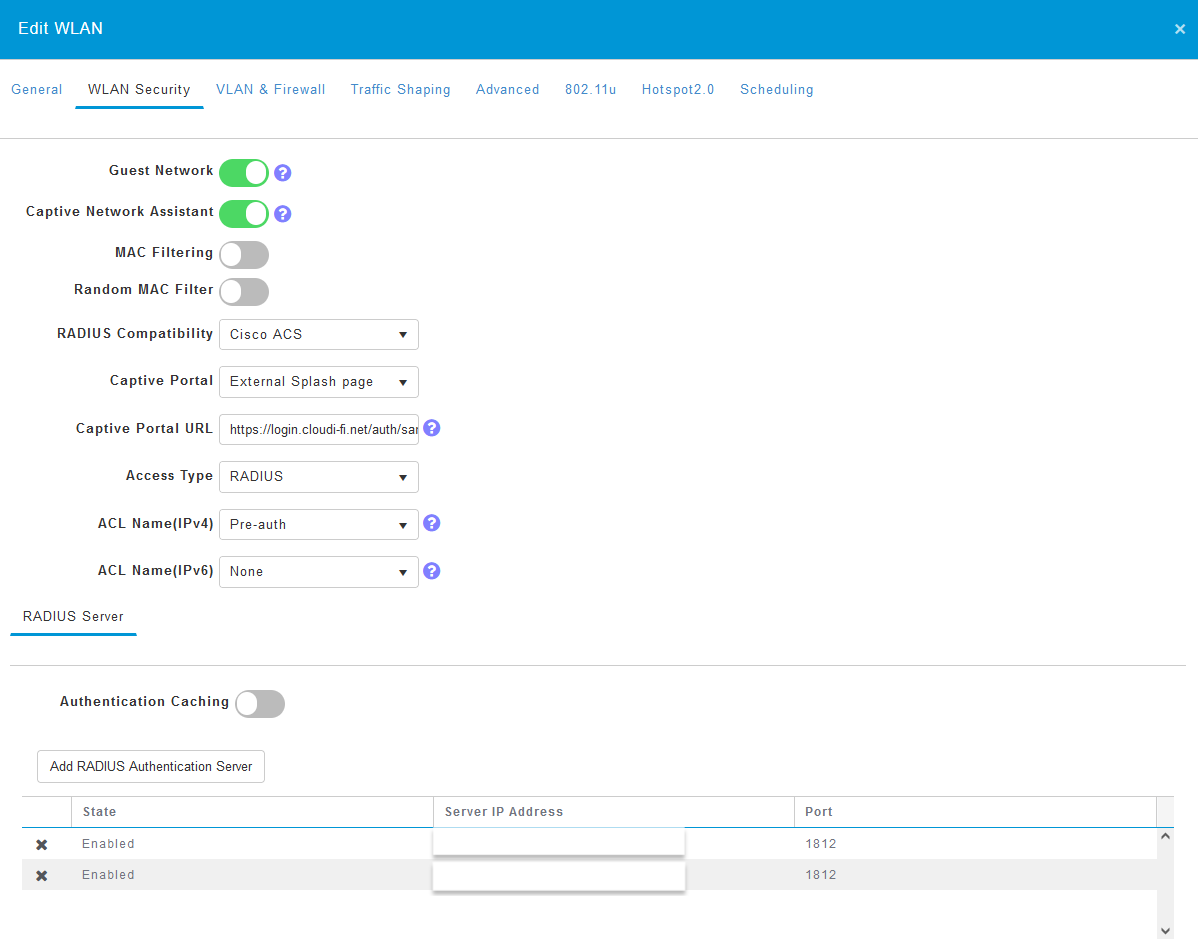Click the Captive Network Assistant help icon
This screenshot has width=1198, height=949.
pyautogui.click(x=282, y=214)
